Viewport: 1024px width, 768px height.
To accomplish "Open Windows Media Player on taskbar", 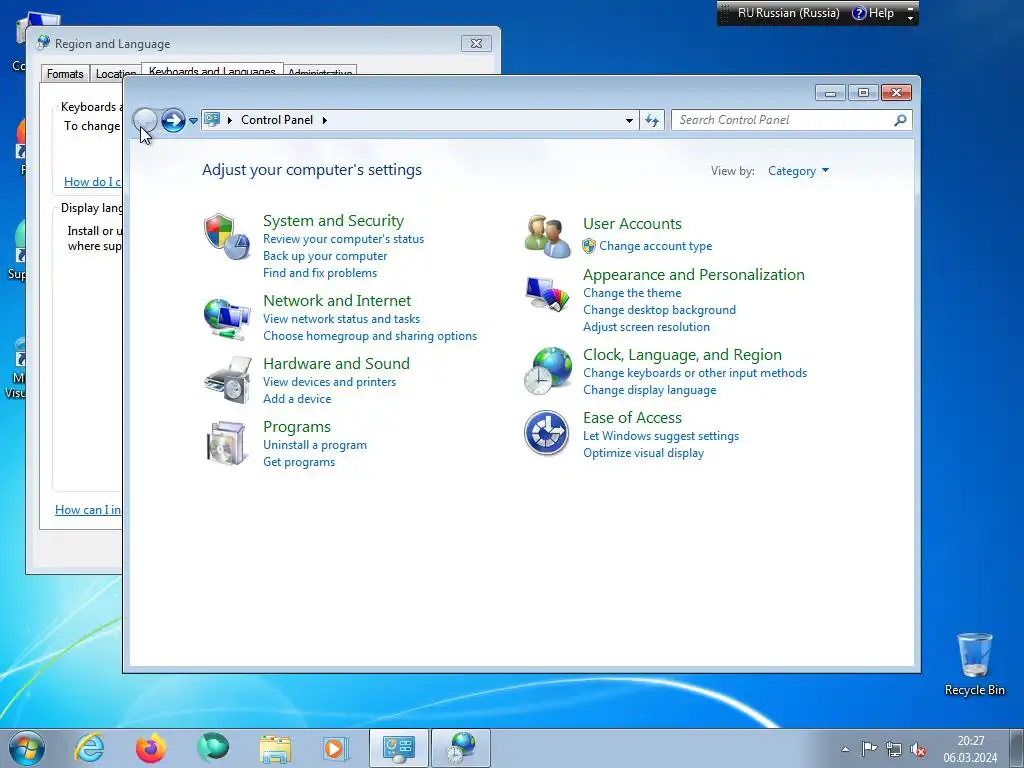I will point(336,748).
